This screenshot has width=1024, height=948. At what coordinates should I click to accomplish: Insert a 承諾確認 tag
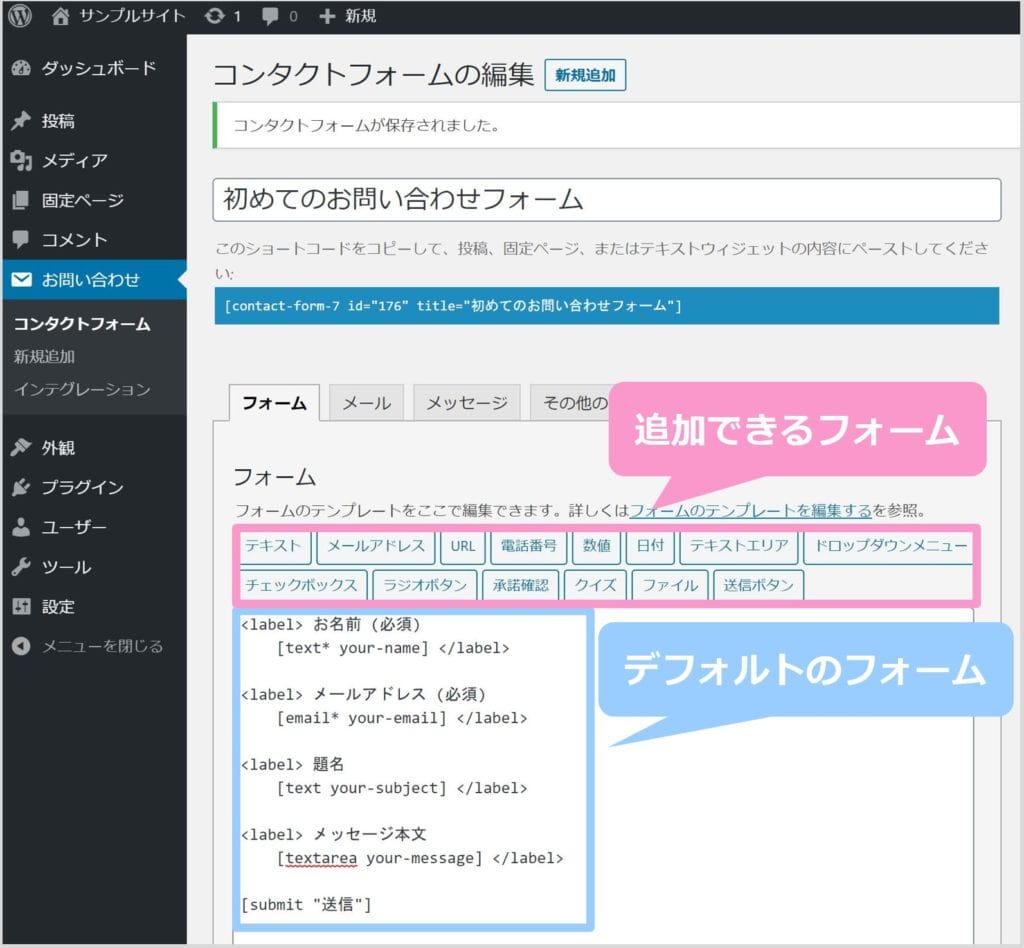click(x=520, y=584)
